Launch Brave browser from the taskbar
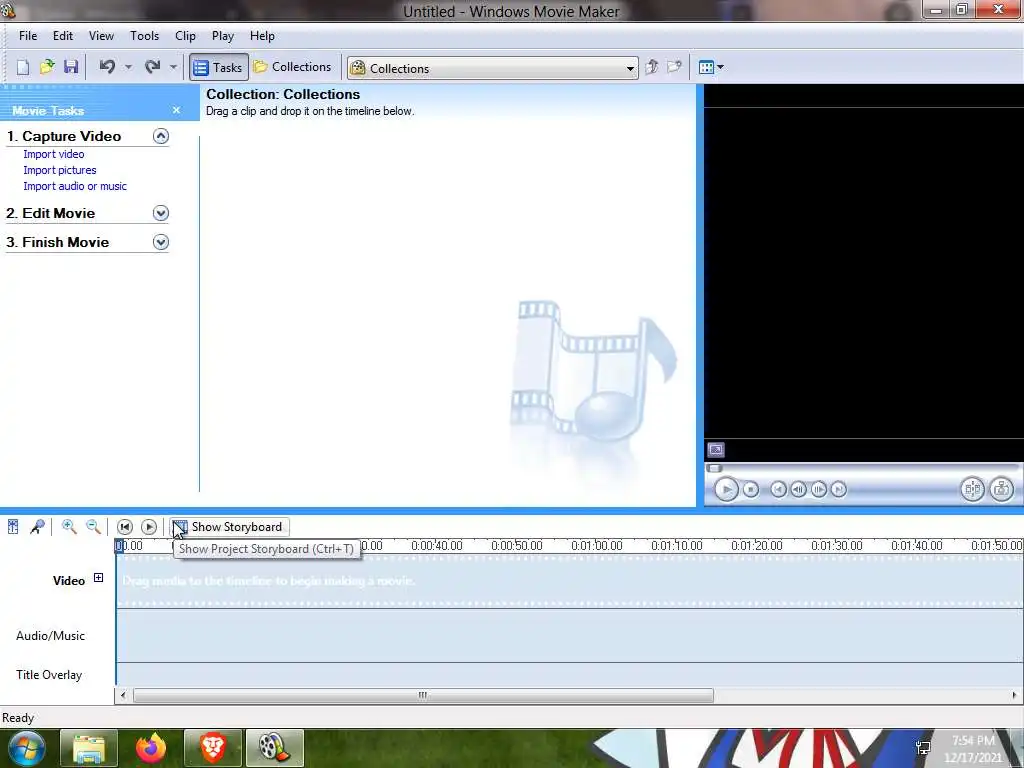1024x768 pixels. (213, 748)
